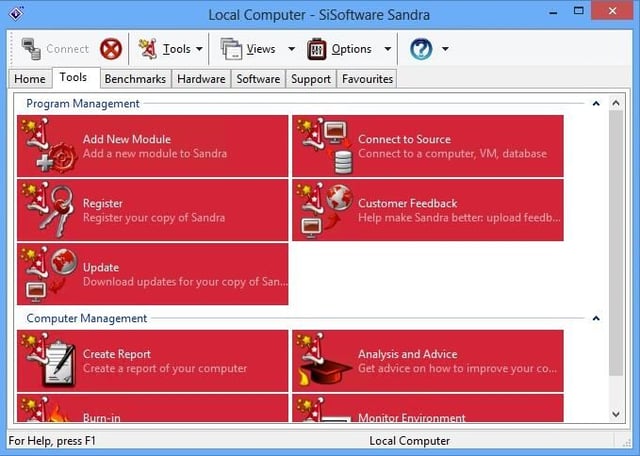Click the Create Report title

(x=117, y=354)
